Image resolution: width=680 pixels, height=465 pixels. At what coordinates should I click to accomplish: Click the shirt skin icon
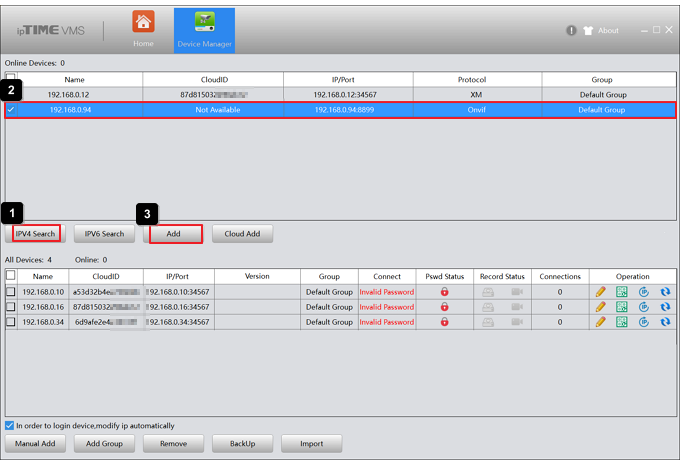click(x=588, y=30)
